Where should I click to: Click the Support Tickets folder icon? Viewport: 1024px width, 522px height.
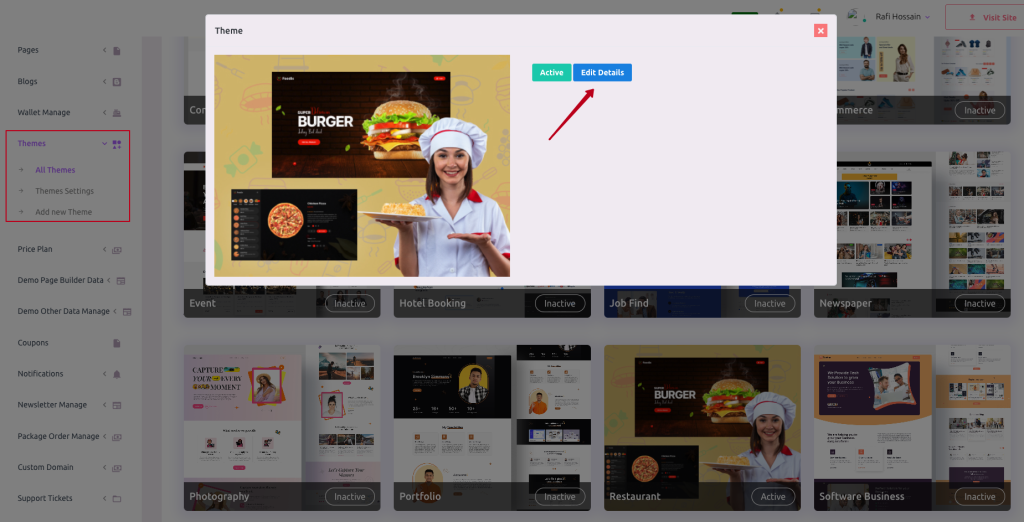coord(117,498)
